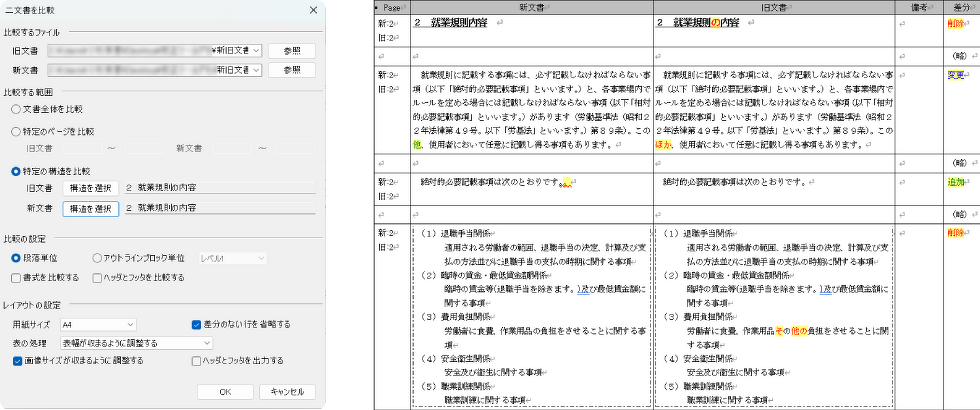Click 参照 button for 新文書 file

(x=291, y=70)
